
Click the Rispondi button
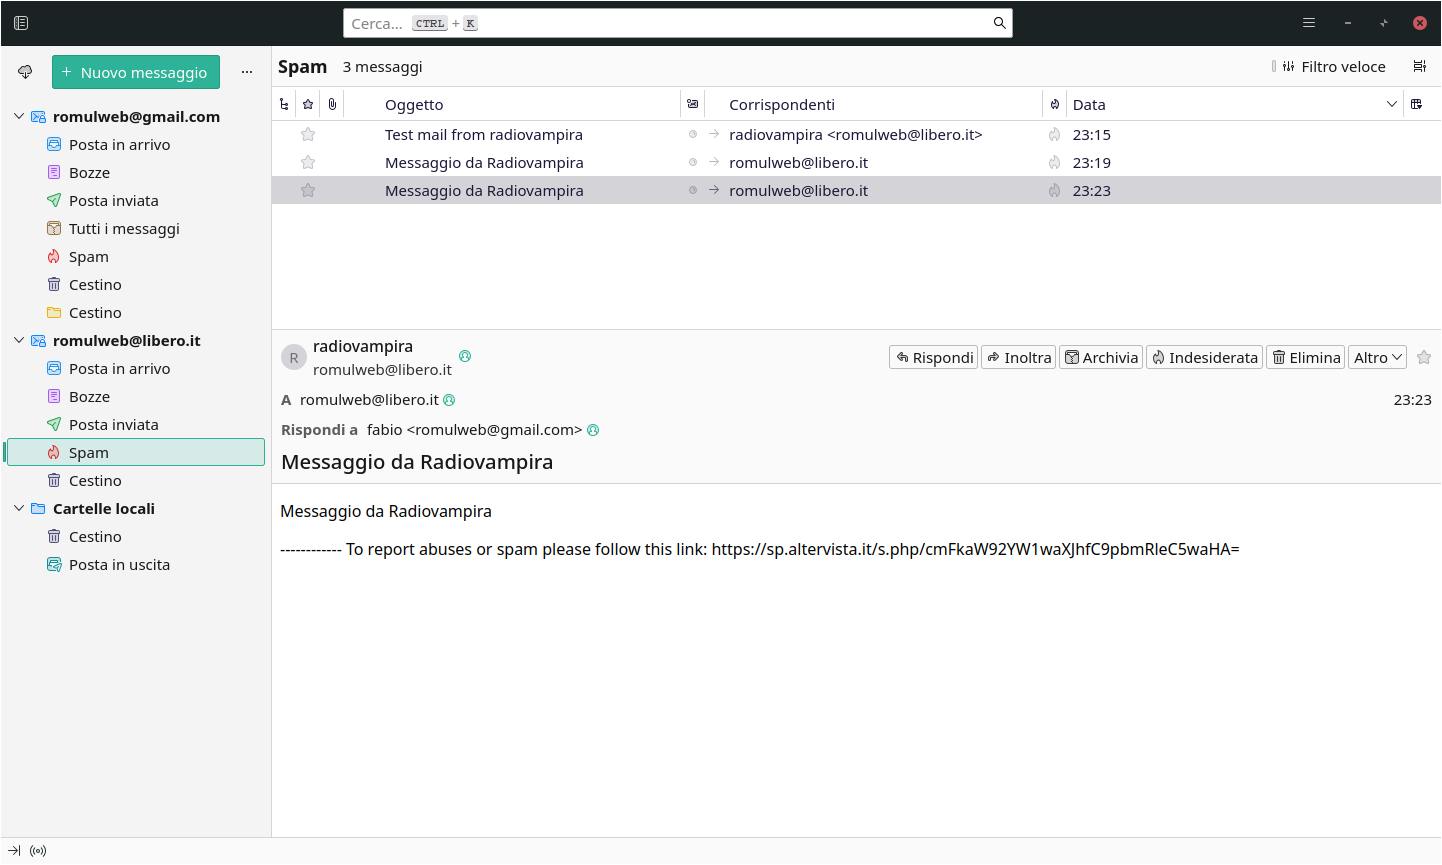(x=933, y=358)
